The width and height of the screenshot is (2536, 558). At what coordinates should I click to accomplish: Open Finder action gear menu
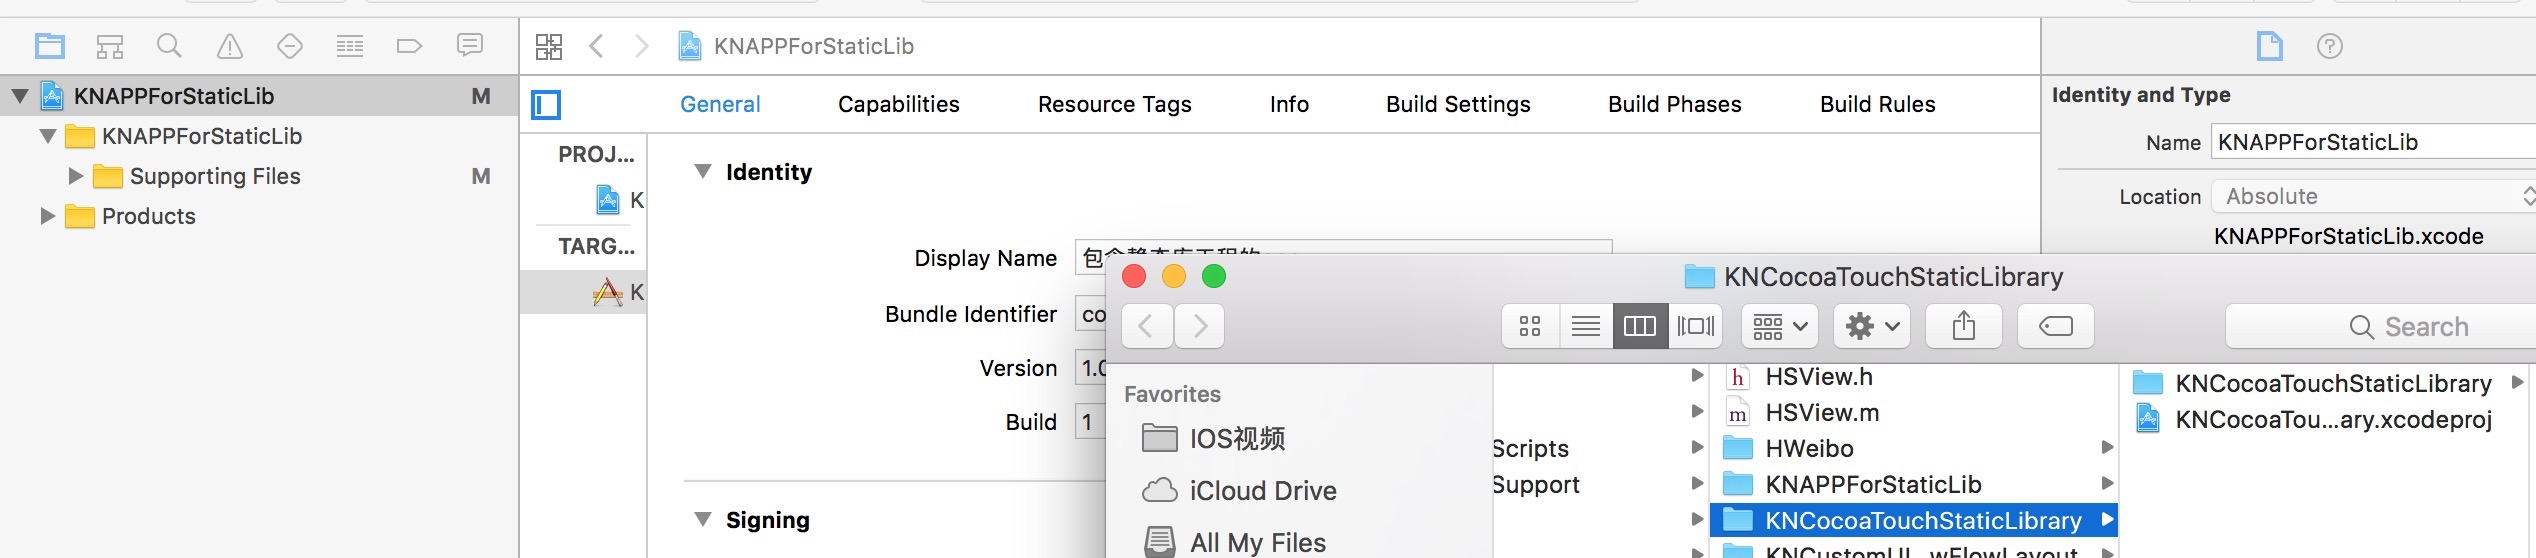tap(1872, 326)
